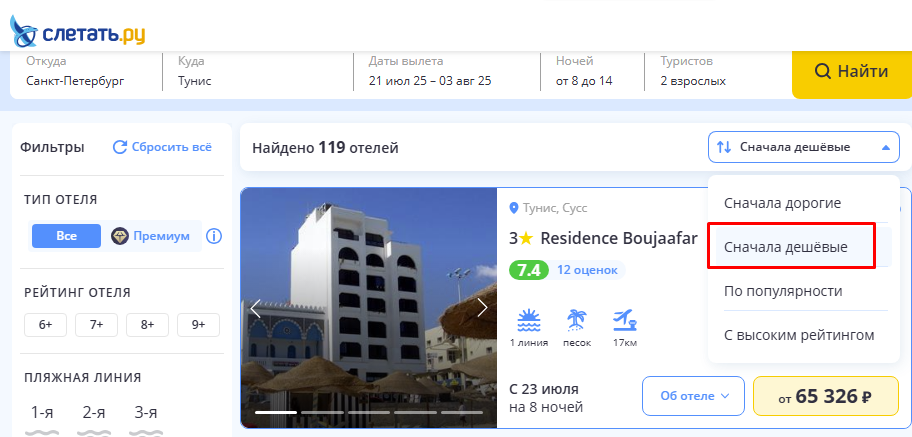Screen dimensions: 912x437
Task: Expand the Об отеле dropdown
Action: tap(693, 396)
